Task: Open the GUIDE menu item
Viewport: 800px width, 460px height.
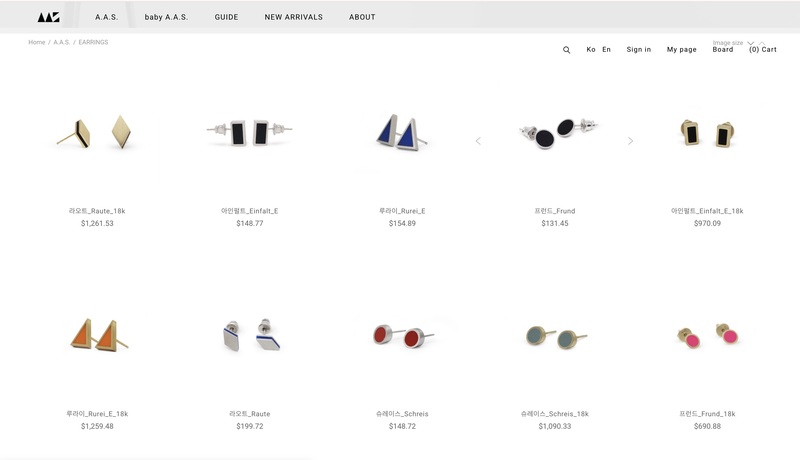Action: (226, 17)
